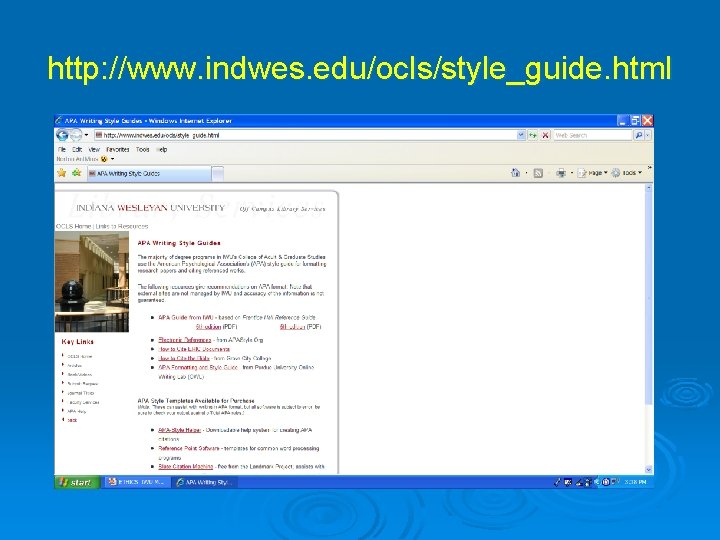Click the browser Forward arrow button

76,135
